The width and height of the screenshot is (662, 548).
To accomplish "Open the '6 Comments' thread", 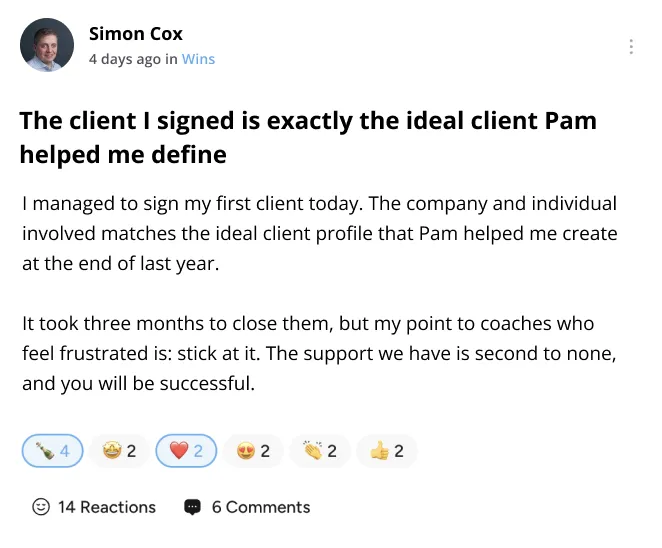I will 260,507.
